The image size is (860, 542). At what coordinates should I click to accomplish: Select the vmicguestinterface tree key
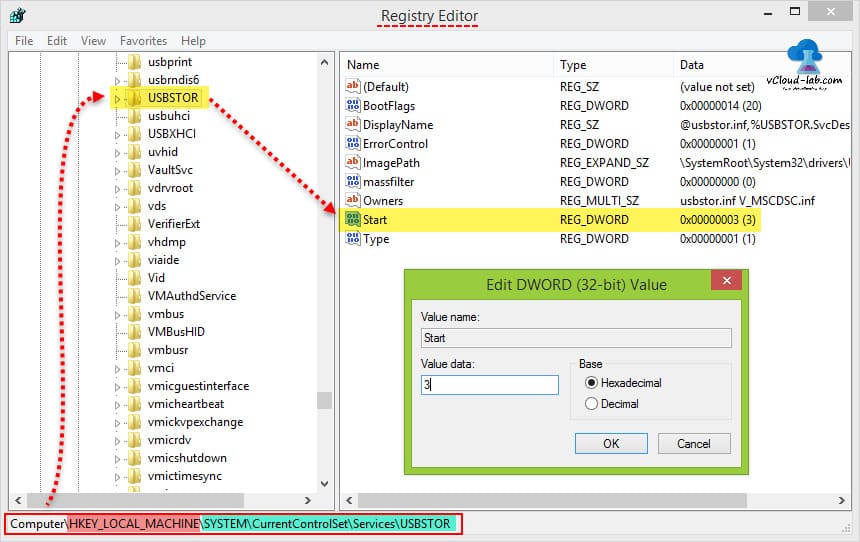point(199,386)
